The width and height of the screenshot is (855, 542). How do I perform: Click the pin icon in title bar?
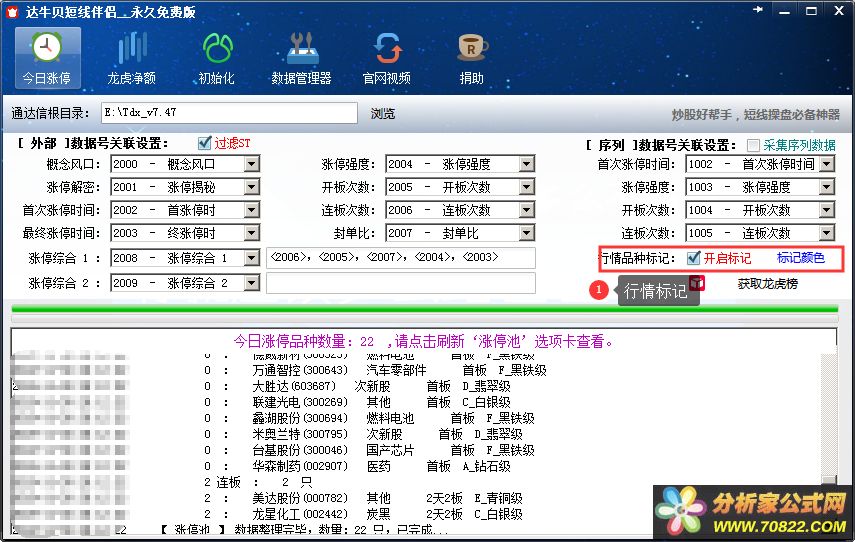pos(758,10)
